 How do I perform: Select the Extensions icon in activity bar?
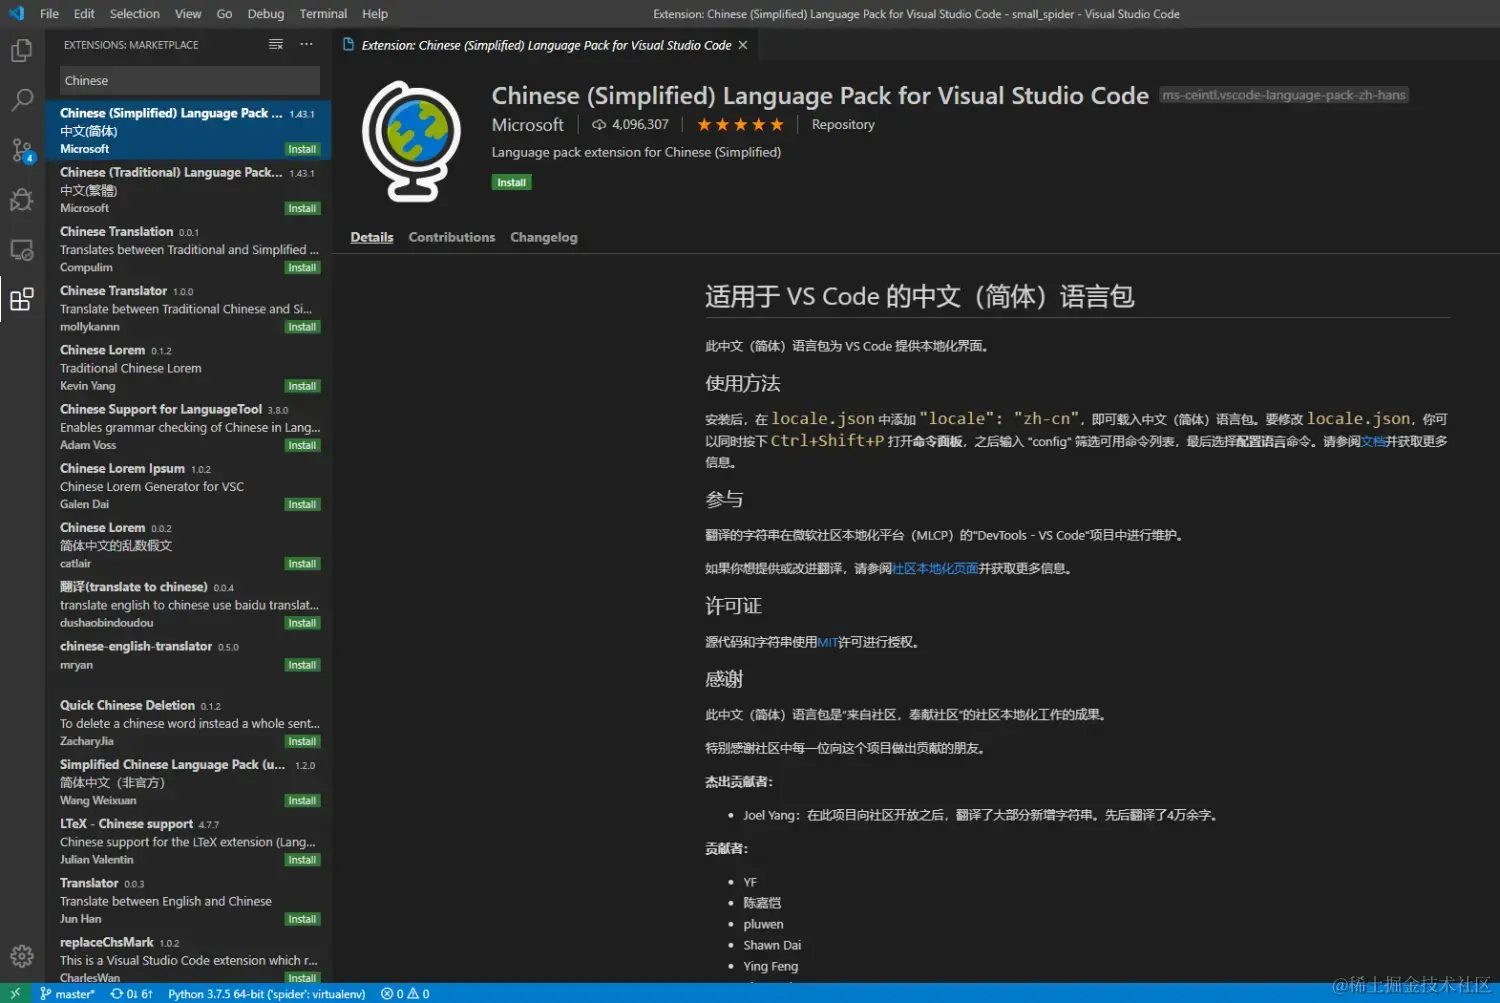(x=22, y=299)
